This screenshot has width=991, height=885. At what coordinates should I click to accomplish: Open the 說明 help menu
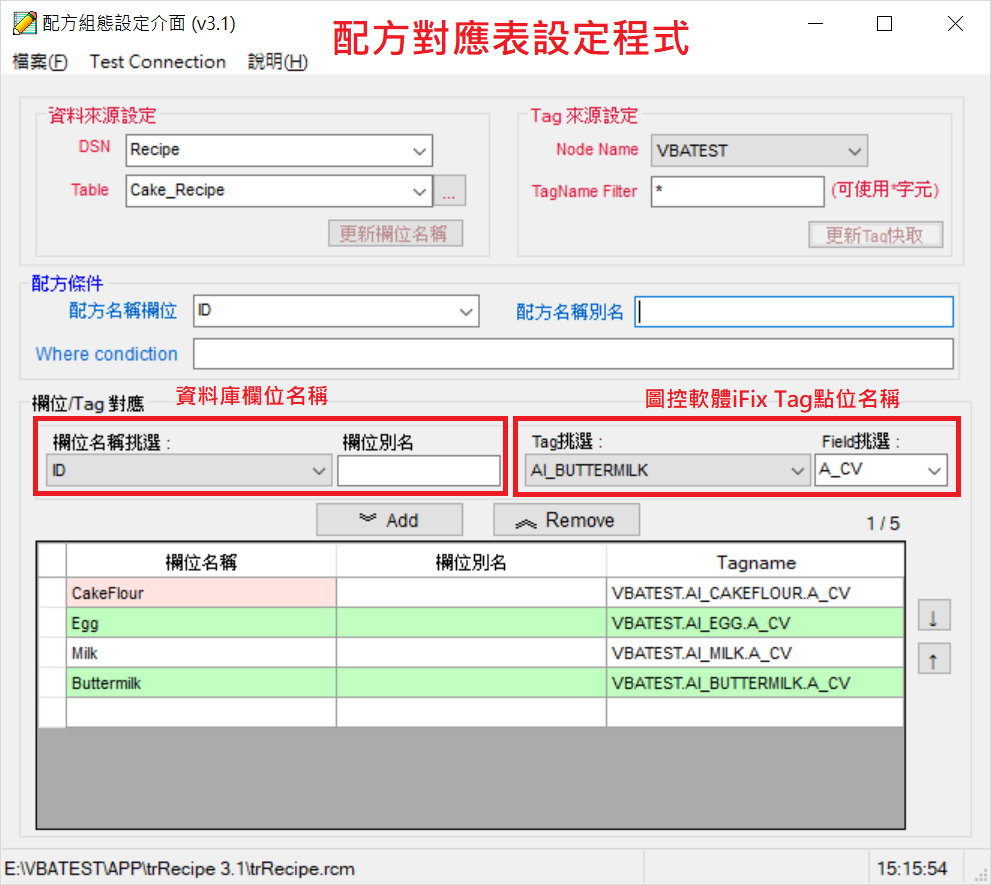tap(277, 62)
